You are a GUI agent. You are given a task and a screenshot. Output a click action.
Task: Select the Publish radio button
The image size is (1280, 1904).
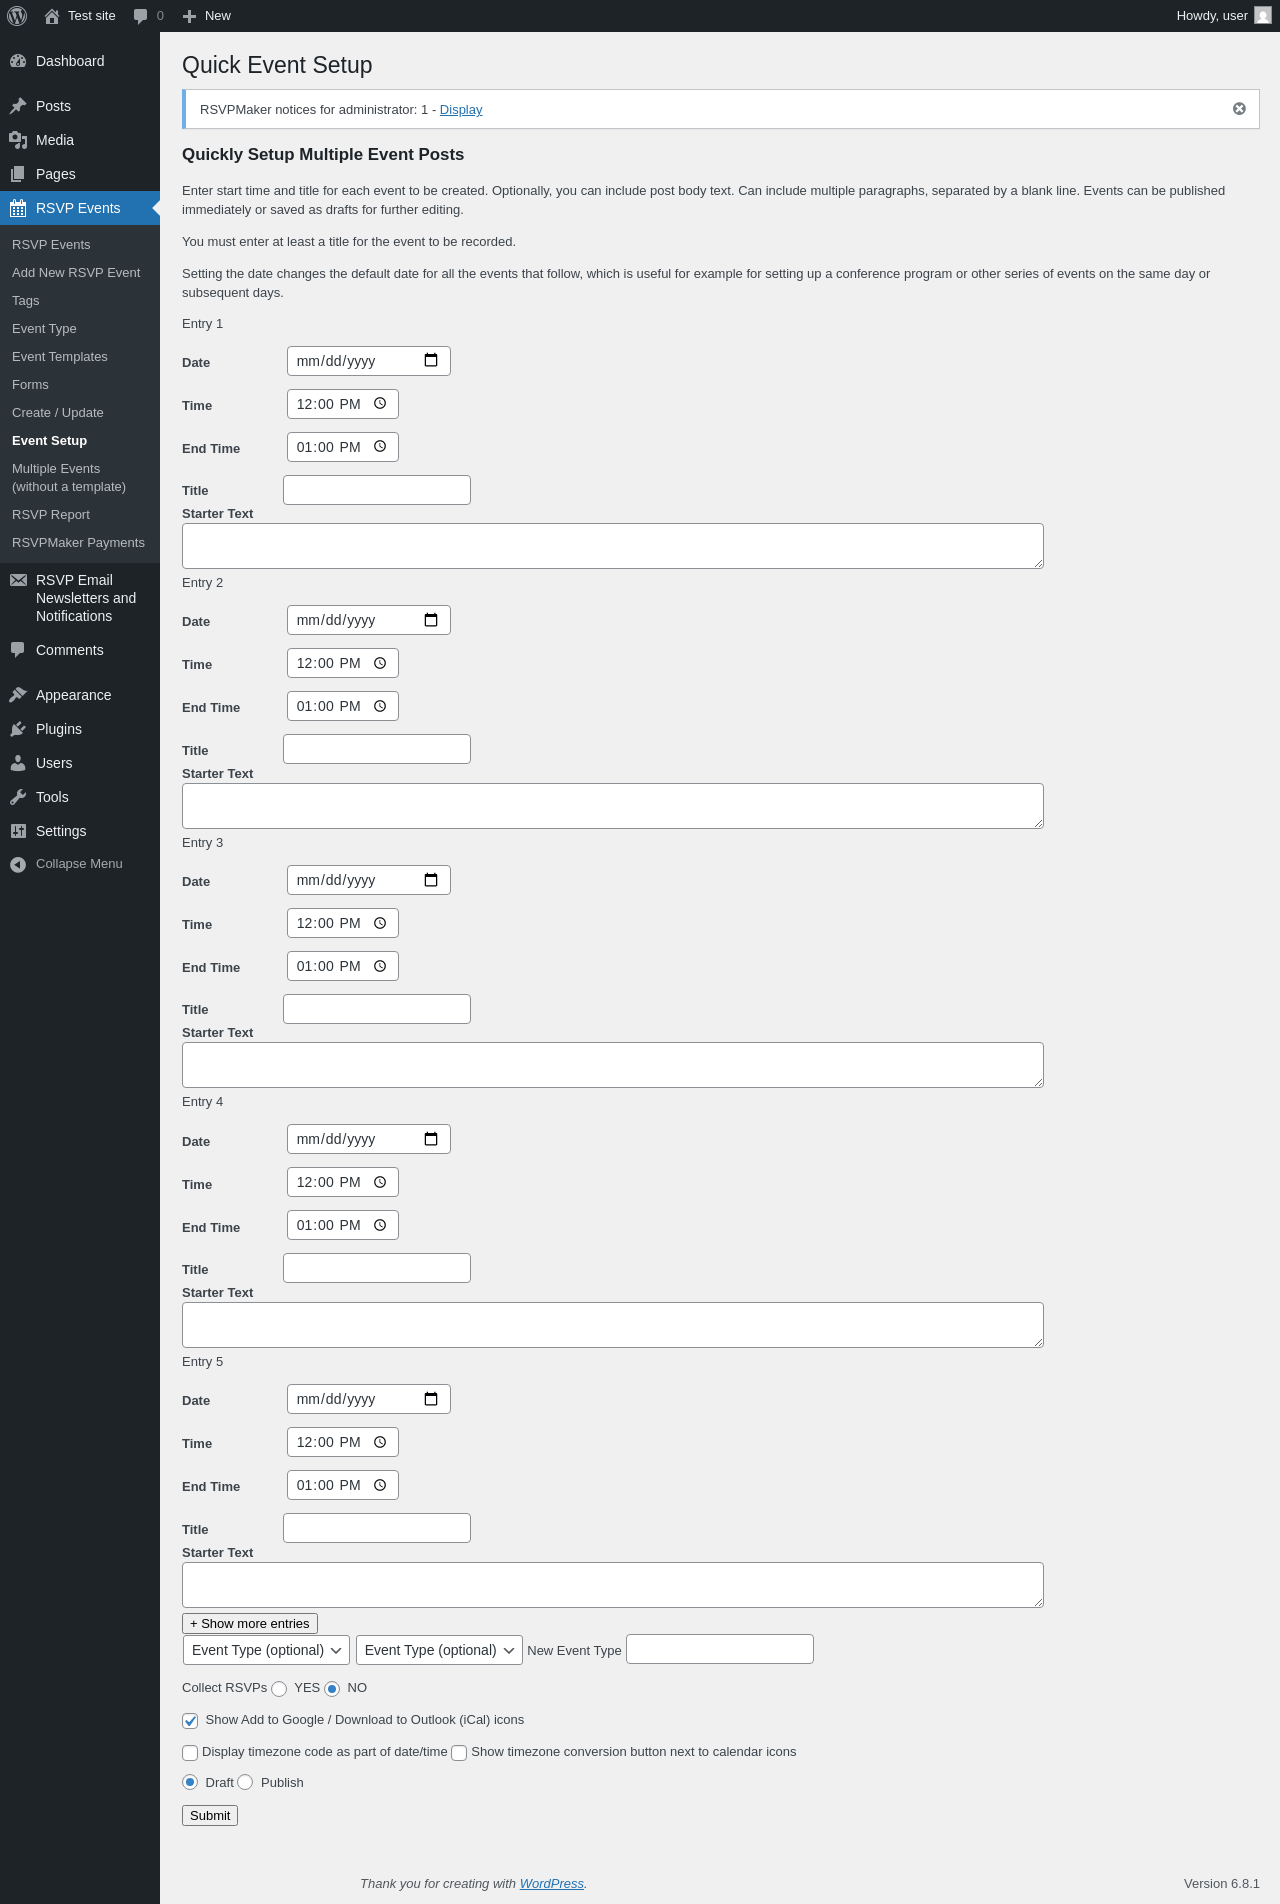click(x=245, y=1782)
